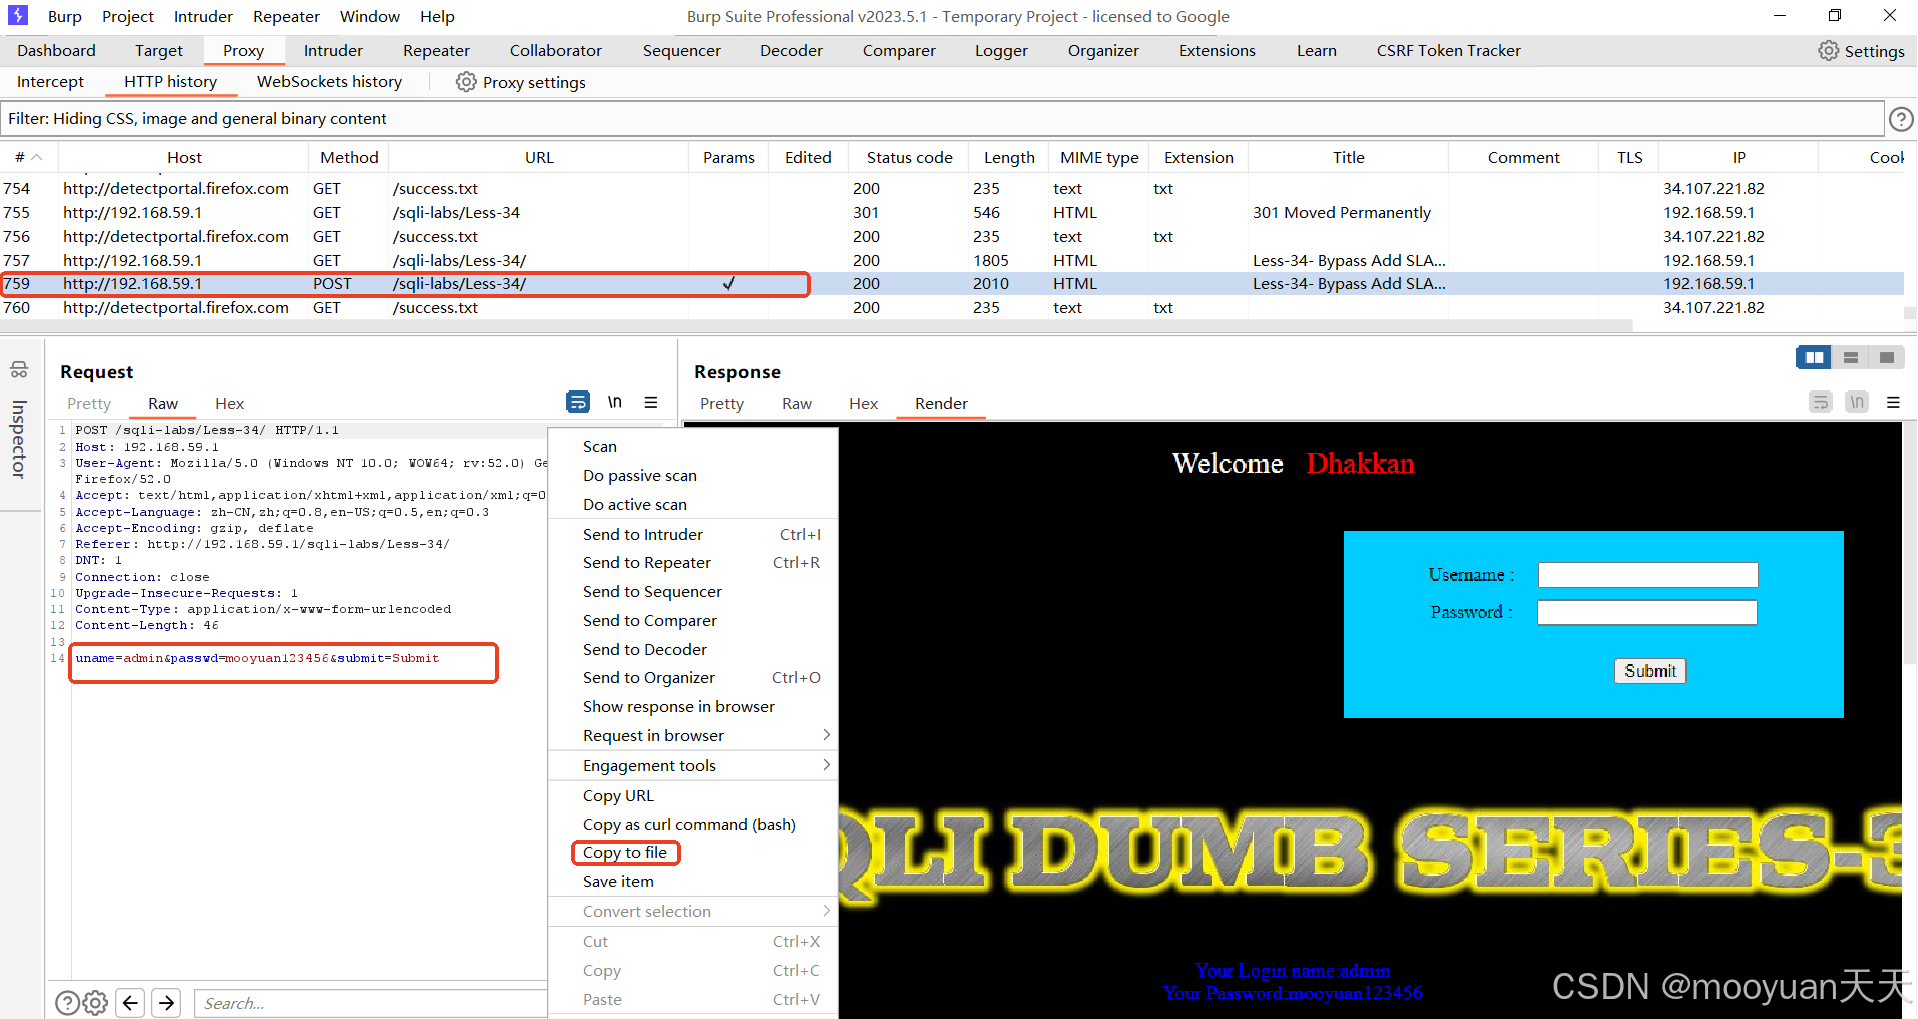Toggle word wrap icon in Request panel

578,402
